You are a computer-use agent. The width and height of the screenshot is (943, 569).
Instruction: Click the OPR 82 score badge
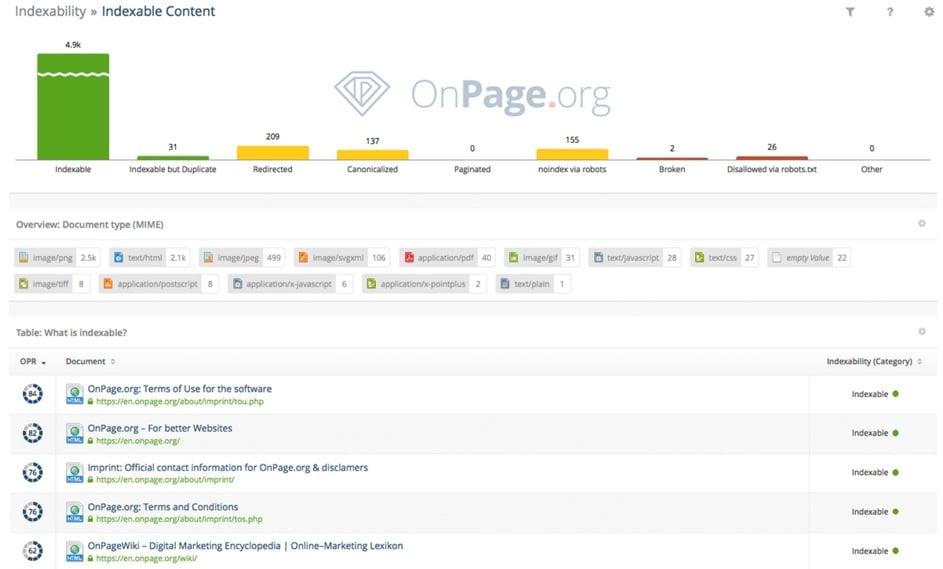pyautogui.click(x=32, y=433)
